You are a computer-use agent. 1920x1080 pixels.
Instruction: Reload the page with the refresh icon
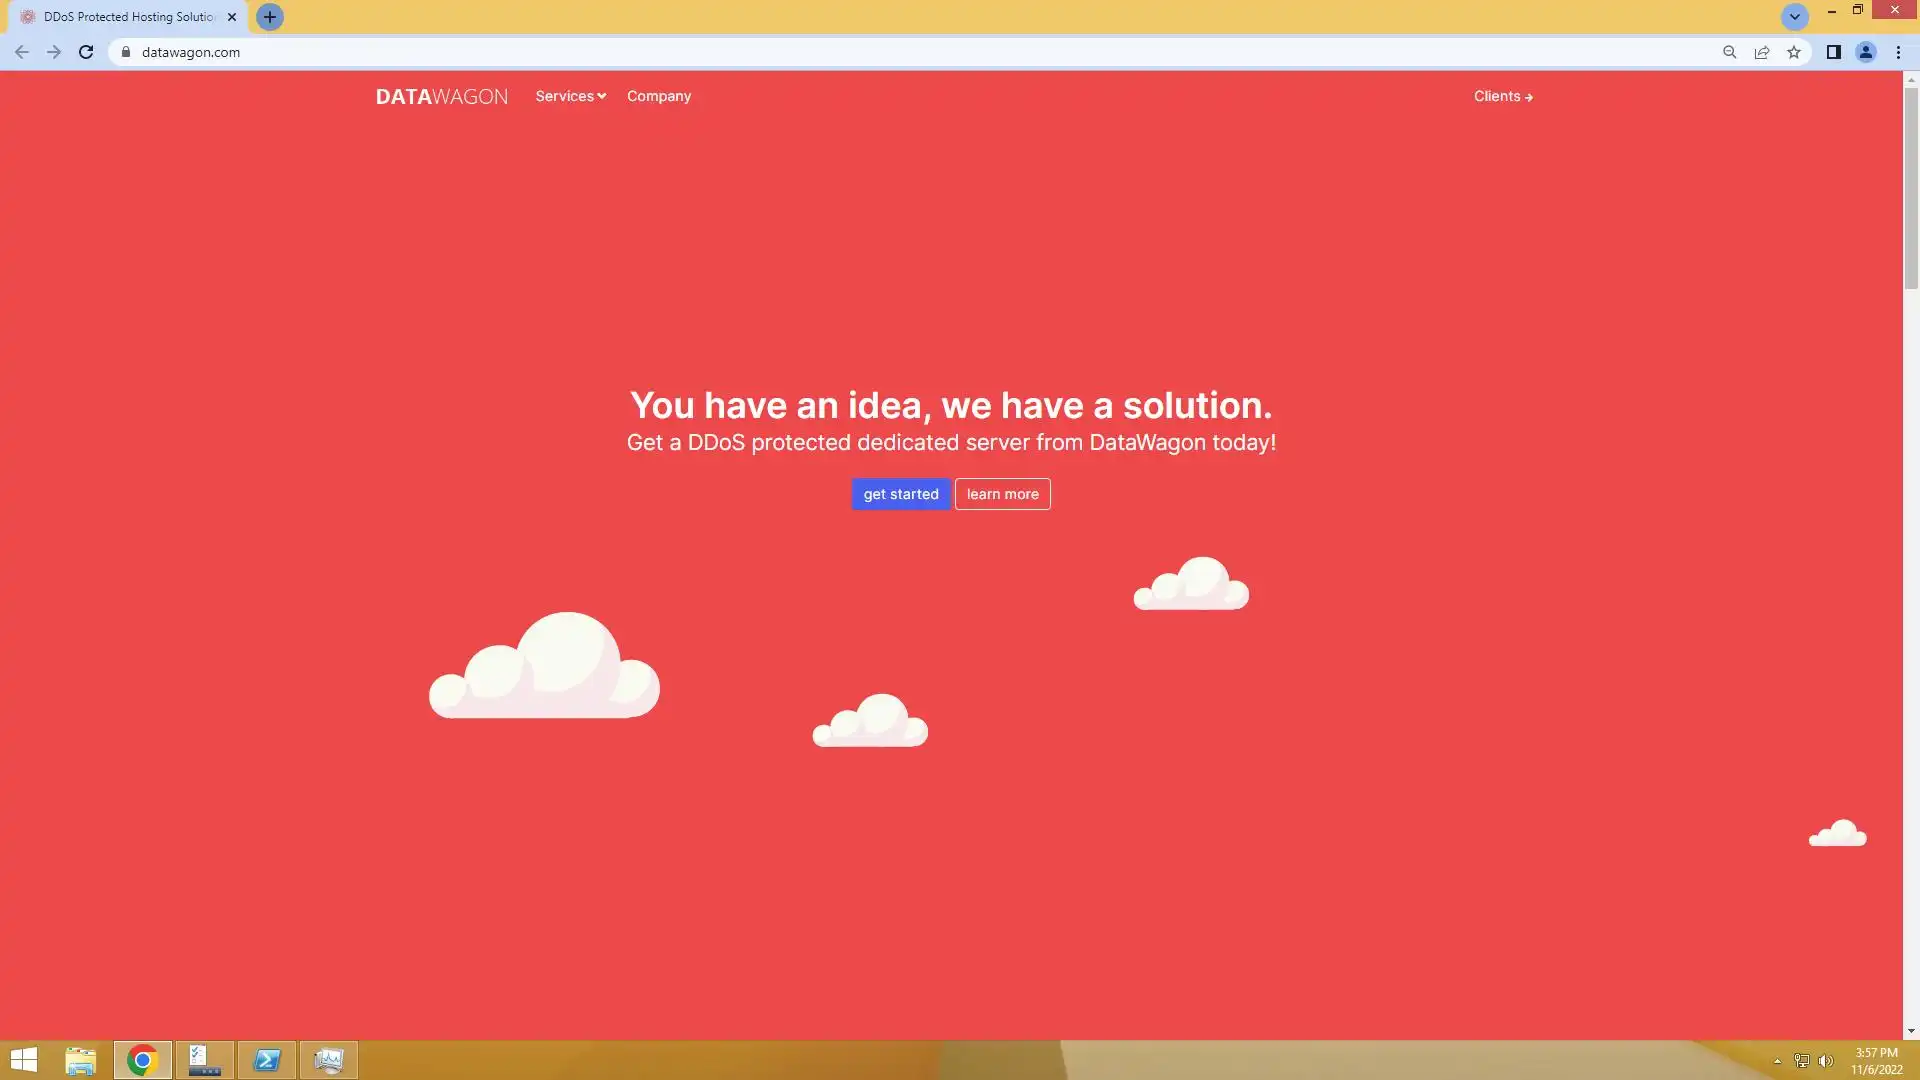coord(86,52)
